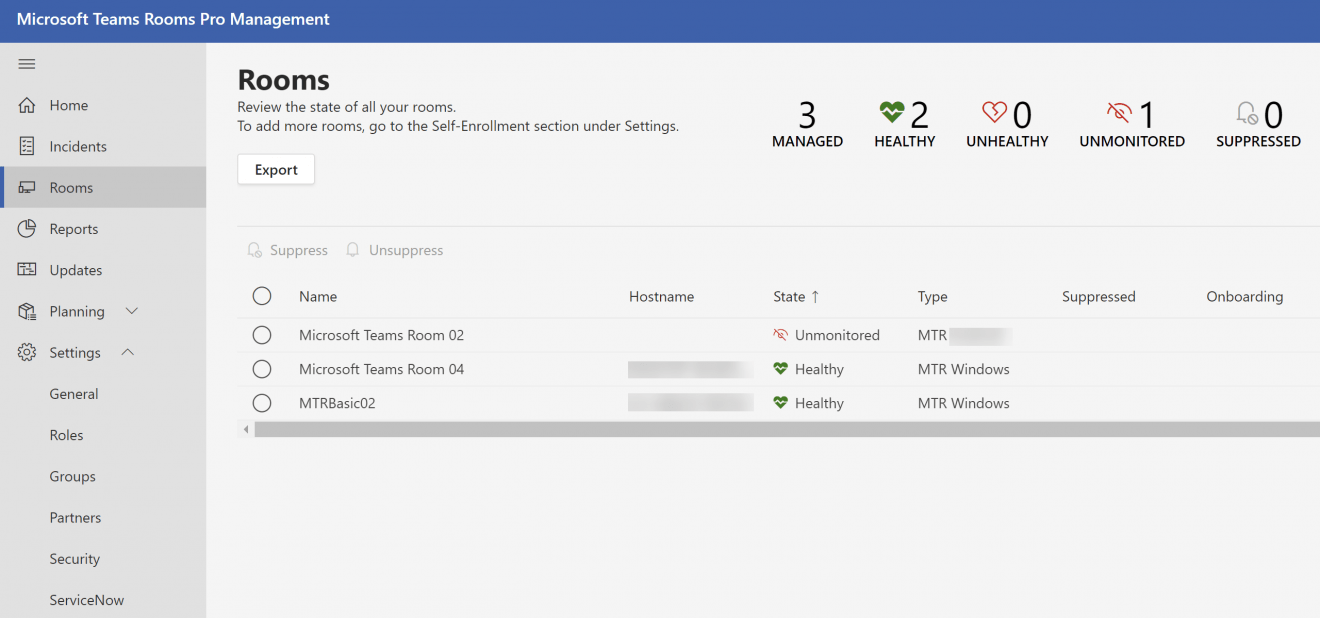Viewport: 1320px width, 618px height.
Task: Expand the Planning section chevron
Action: (x=131, y=311)
